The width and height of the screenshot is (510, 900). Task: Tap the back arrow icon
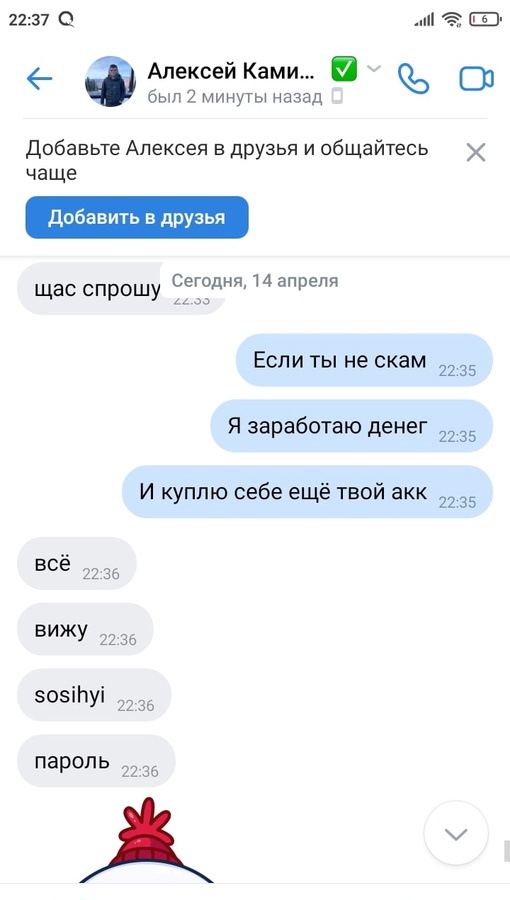(x=39, y=79)
